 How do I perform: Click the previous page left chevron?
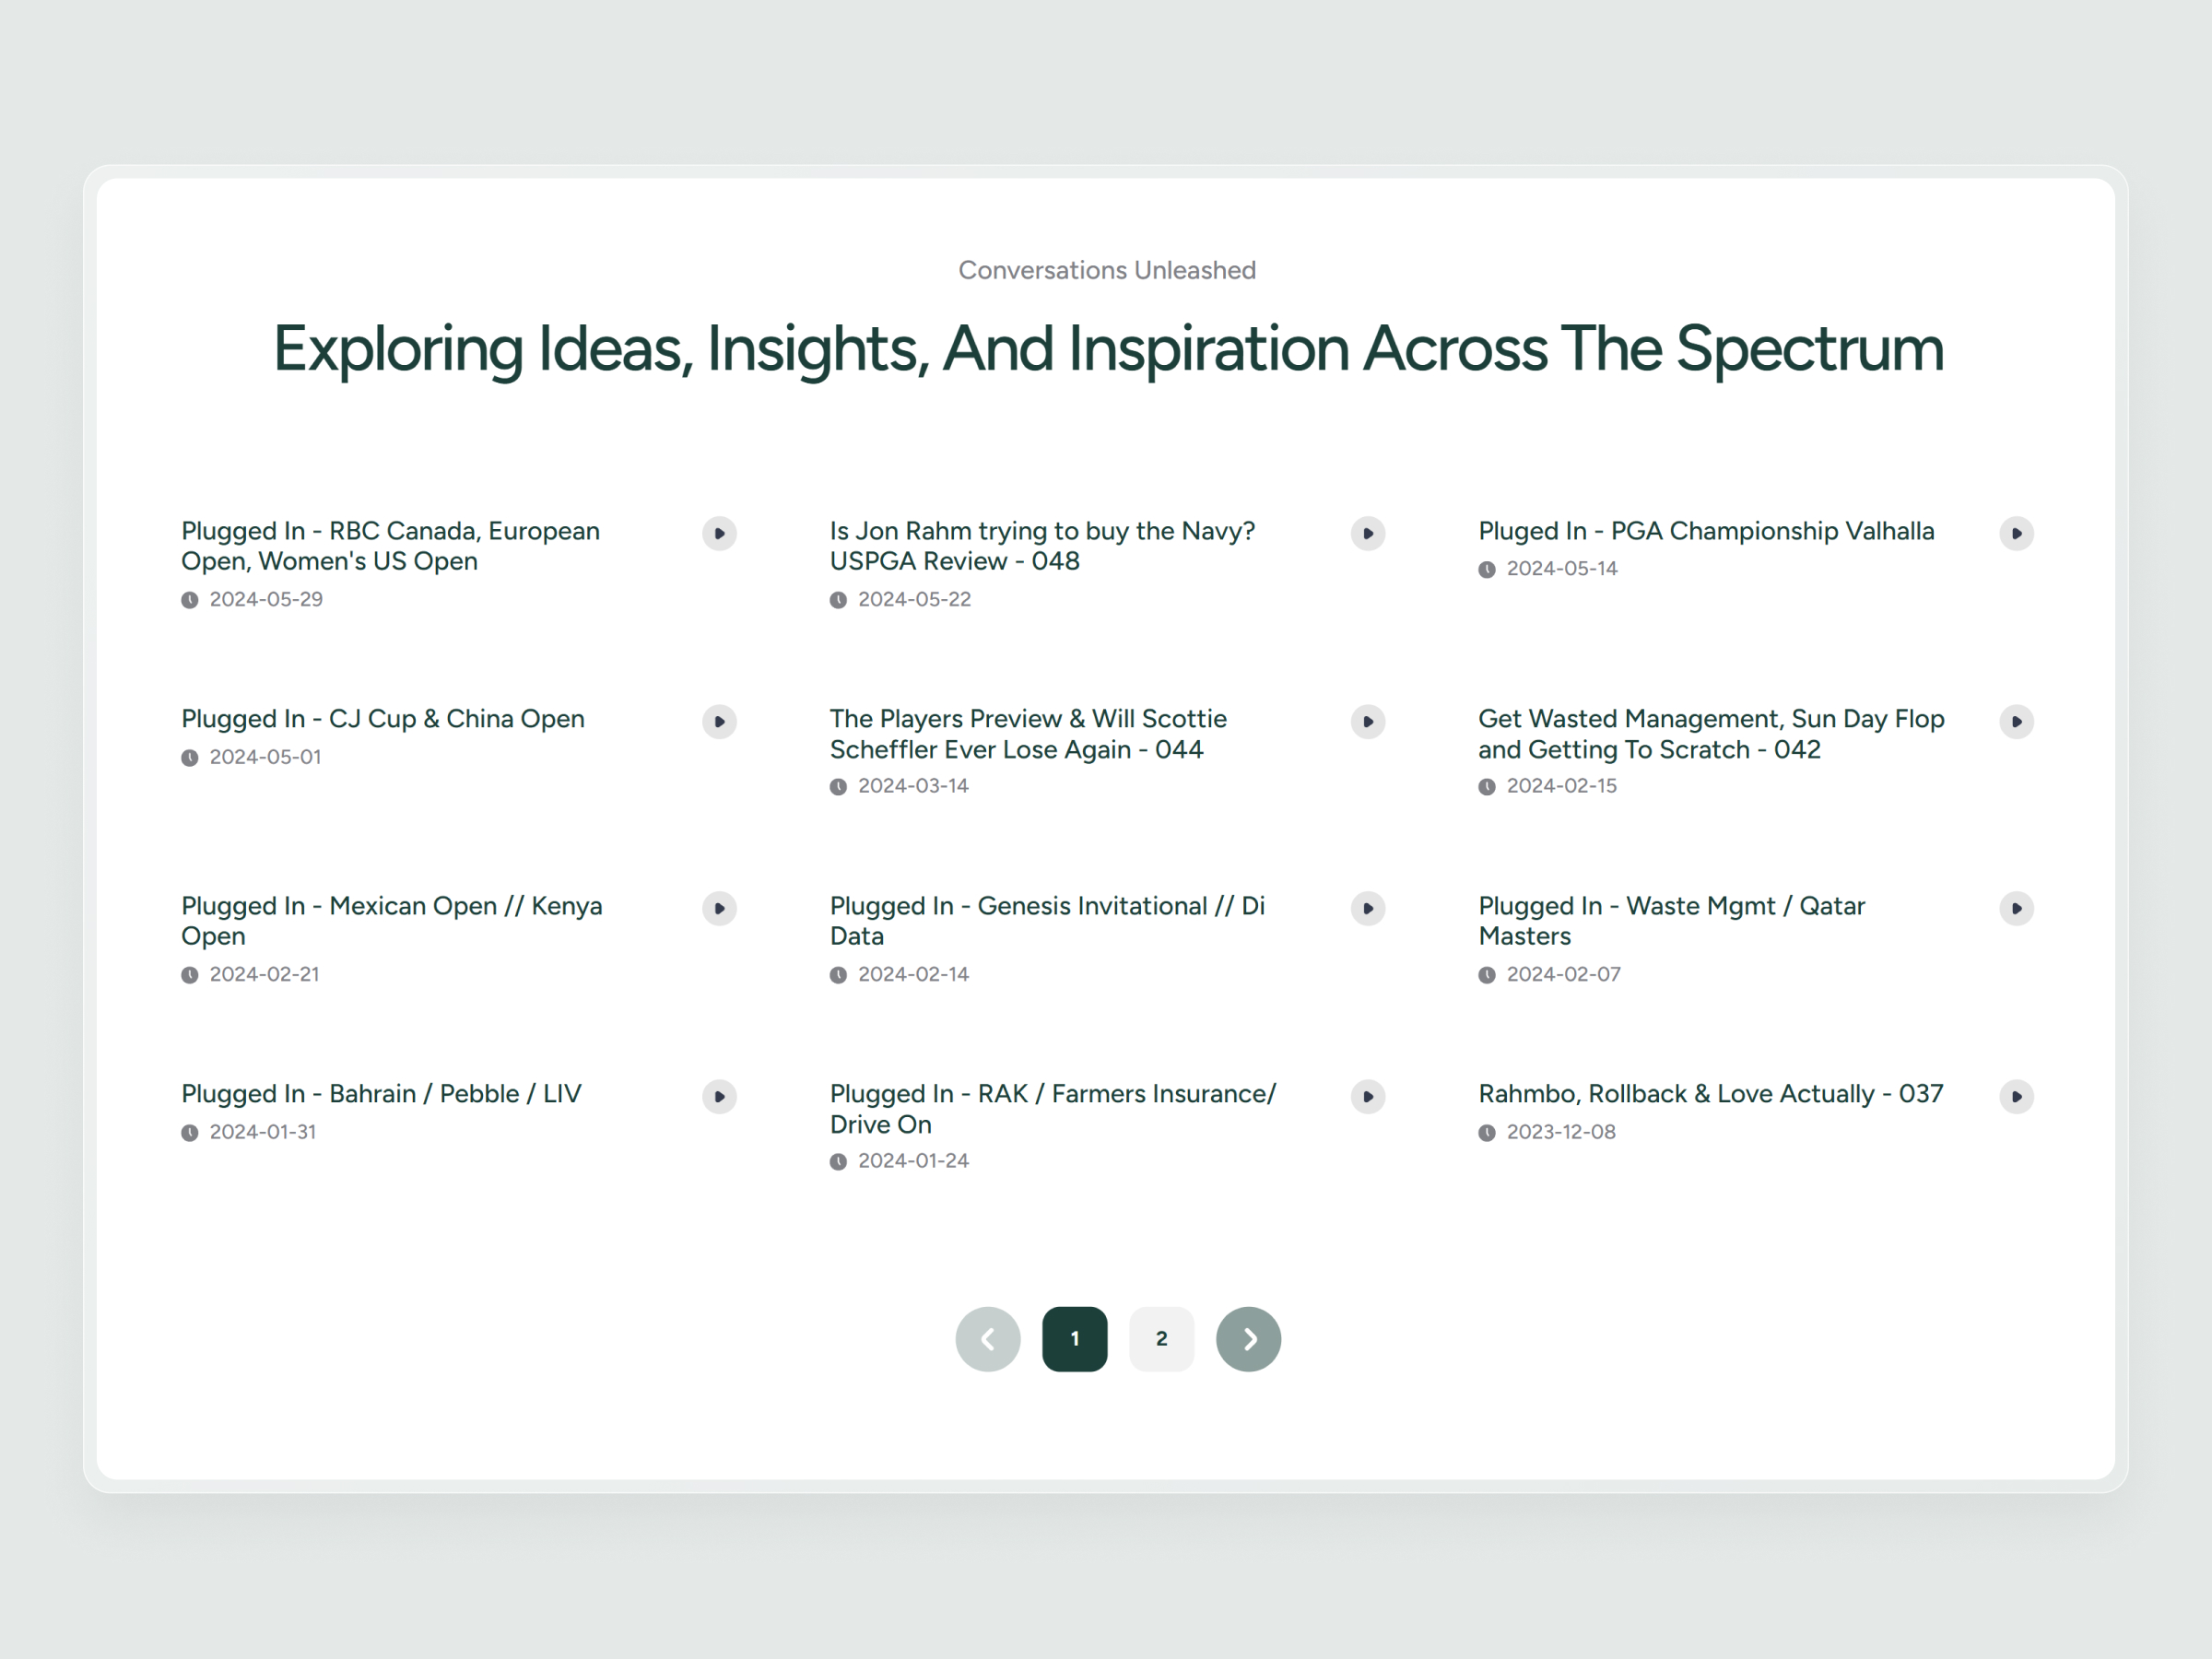point(987,1338)
